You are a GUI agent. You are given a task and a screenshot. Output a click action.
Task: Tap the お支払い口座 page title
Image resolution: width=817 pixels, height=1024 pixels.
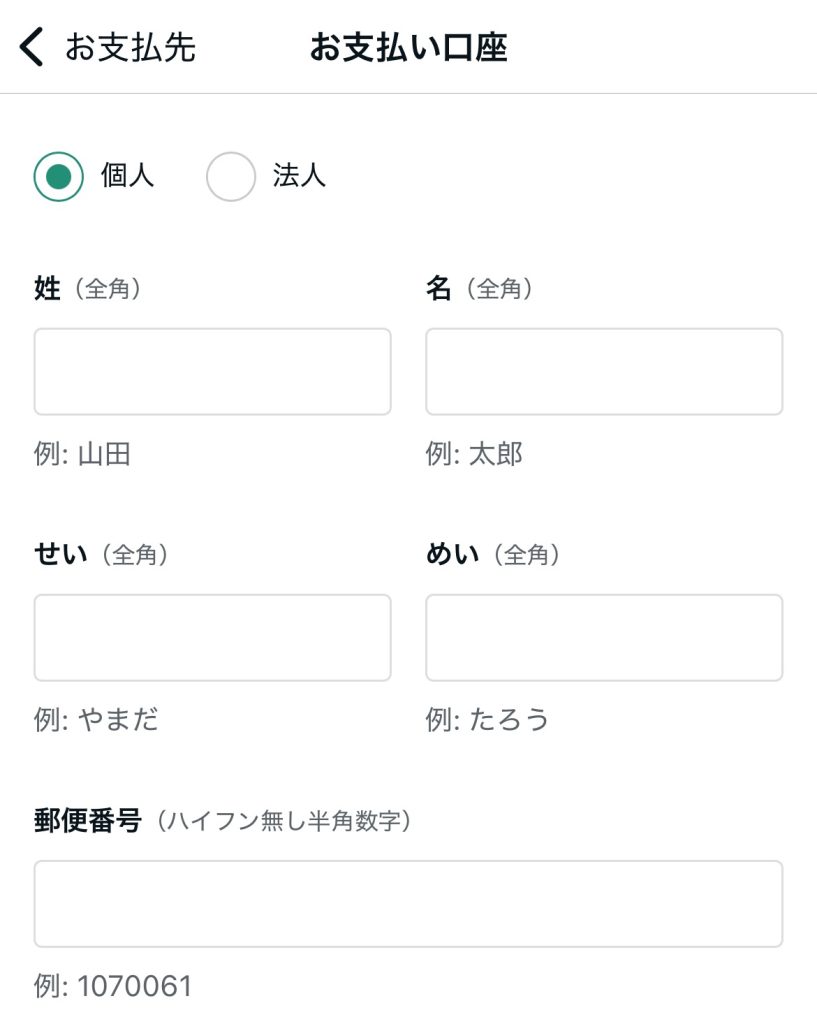[409, 47]
